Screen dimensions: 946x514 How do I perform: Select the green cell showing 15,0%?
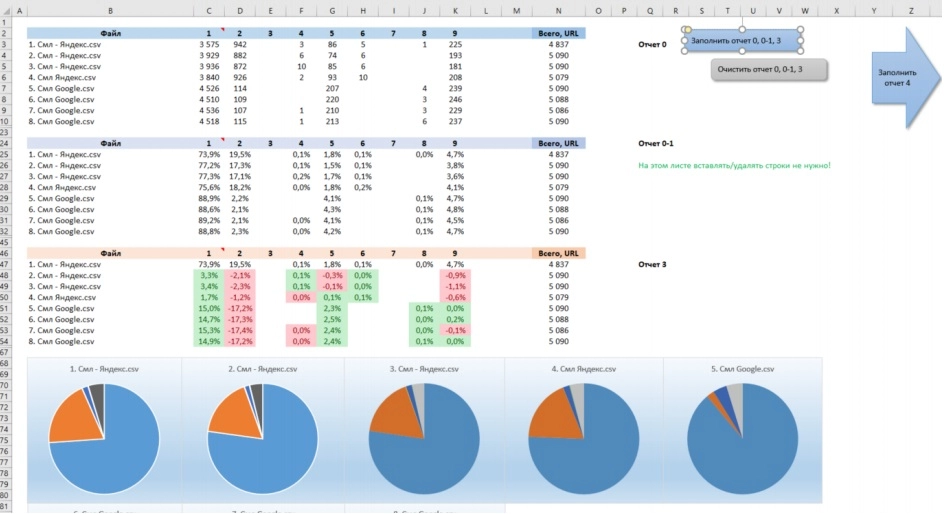[x=209, y=308]
